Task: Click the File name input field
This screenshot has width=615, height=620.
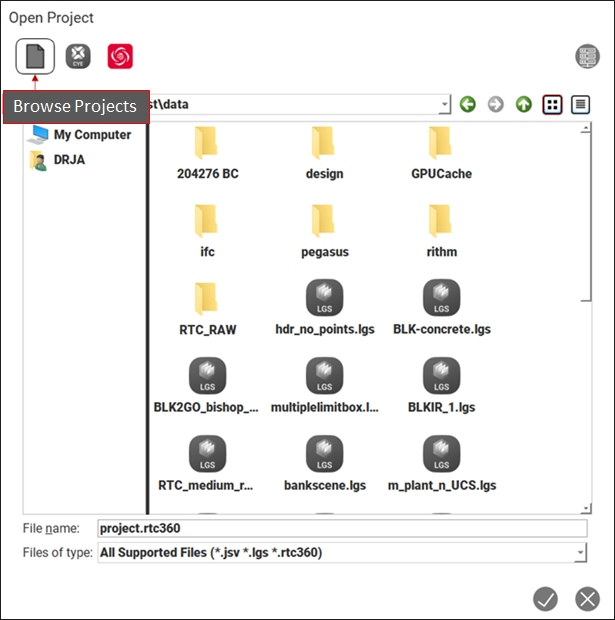Action: 340,529
